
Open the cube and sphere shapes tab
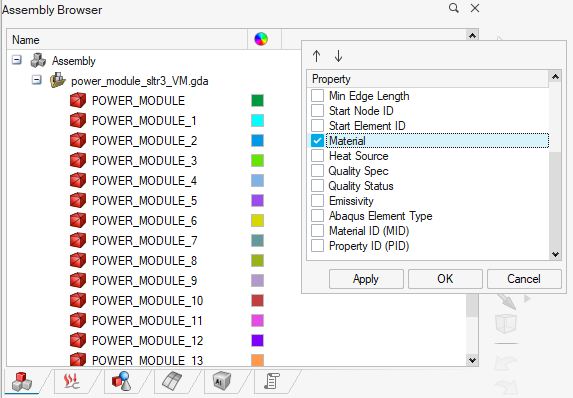point(121,382)
